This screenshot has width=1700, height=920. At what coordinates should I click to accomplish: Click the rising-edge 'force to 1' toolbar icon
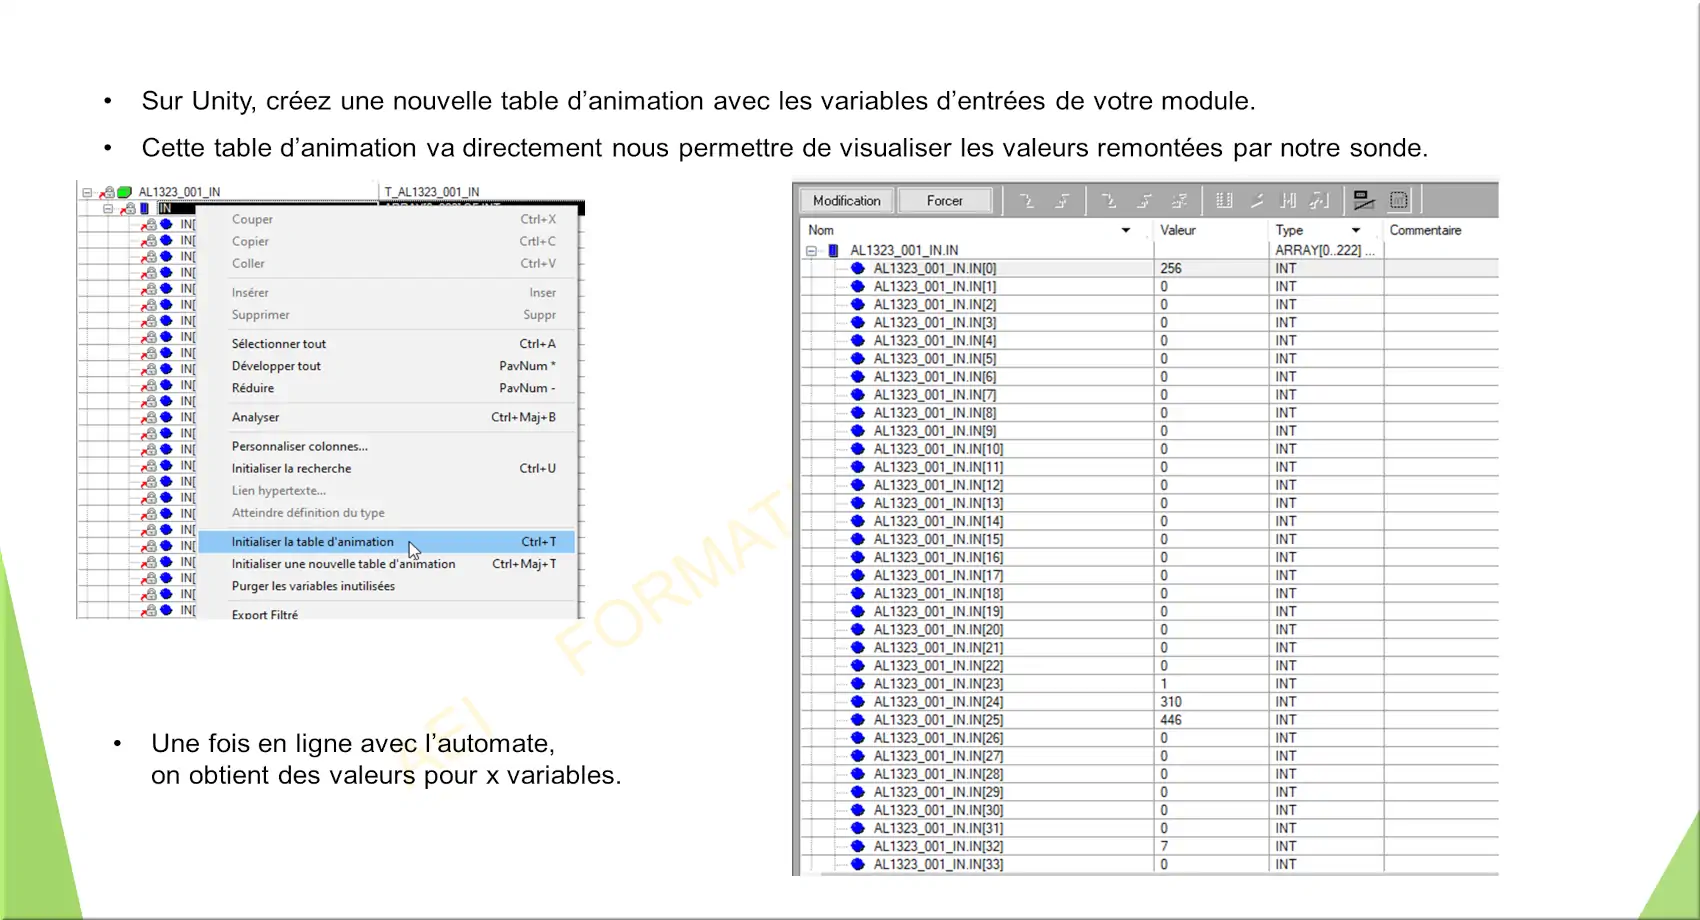tap(1144, 201)
